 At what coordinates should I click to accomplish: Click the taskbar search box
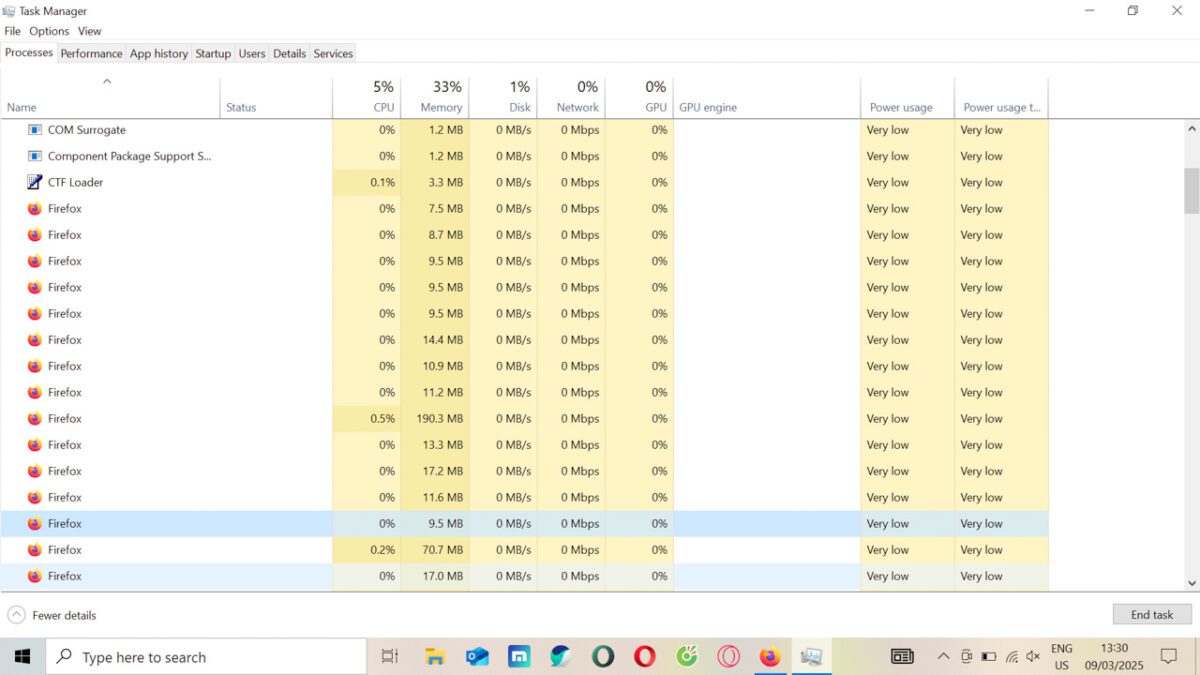pyautogui.click(x=207, y=657)
